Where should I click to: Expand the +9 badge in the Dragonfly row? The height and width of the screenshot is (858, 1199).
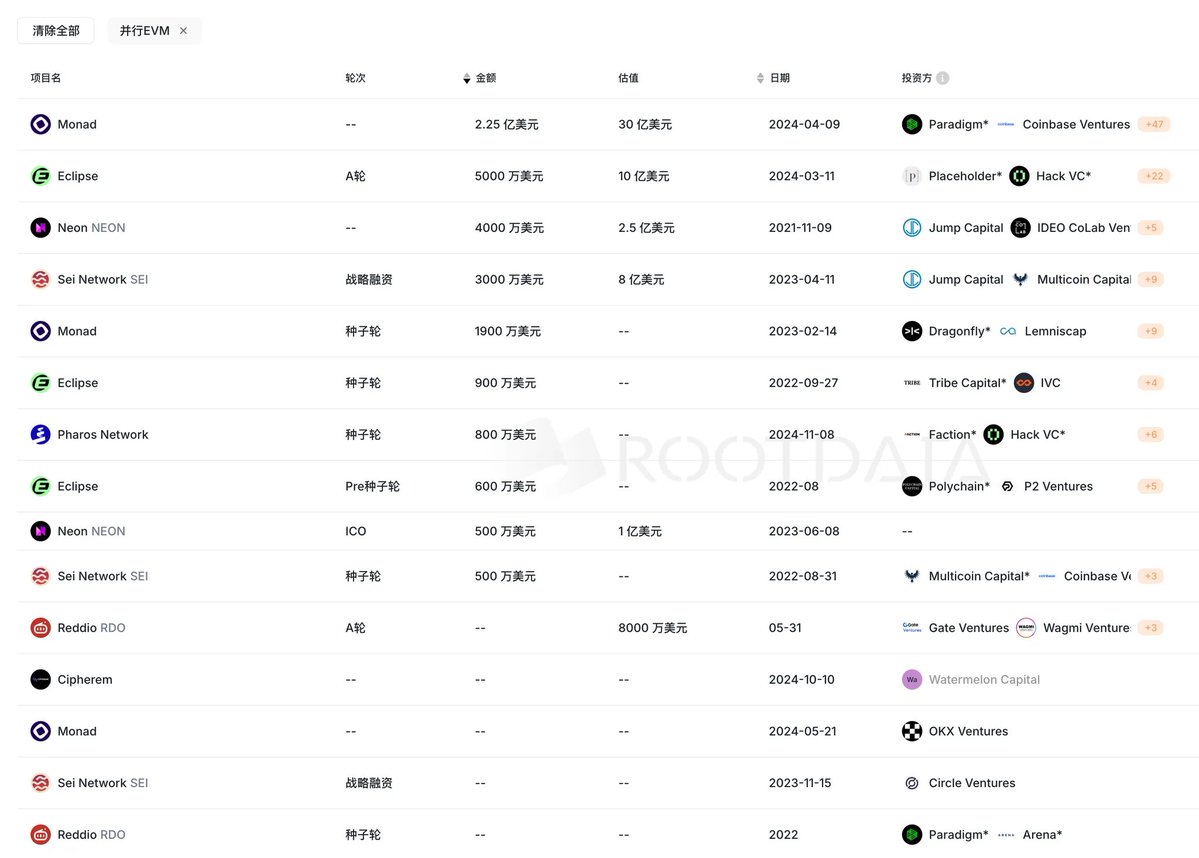click(x=1151, y=331)
